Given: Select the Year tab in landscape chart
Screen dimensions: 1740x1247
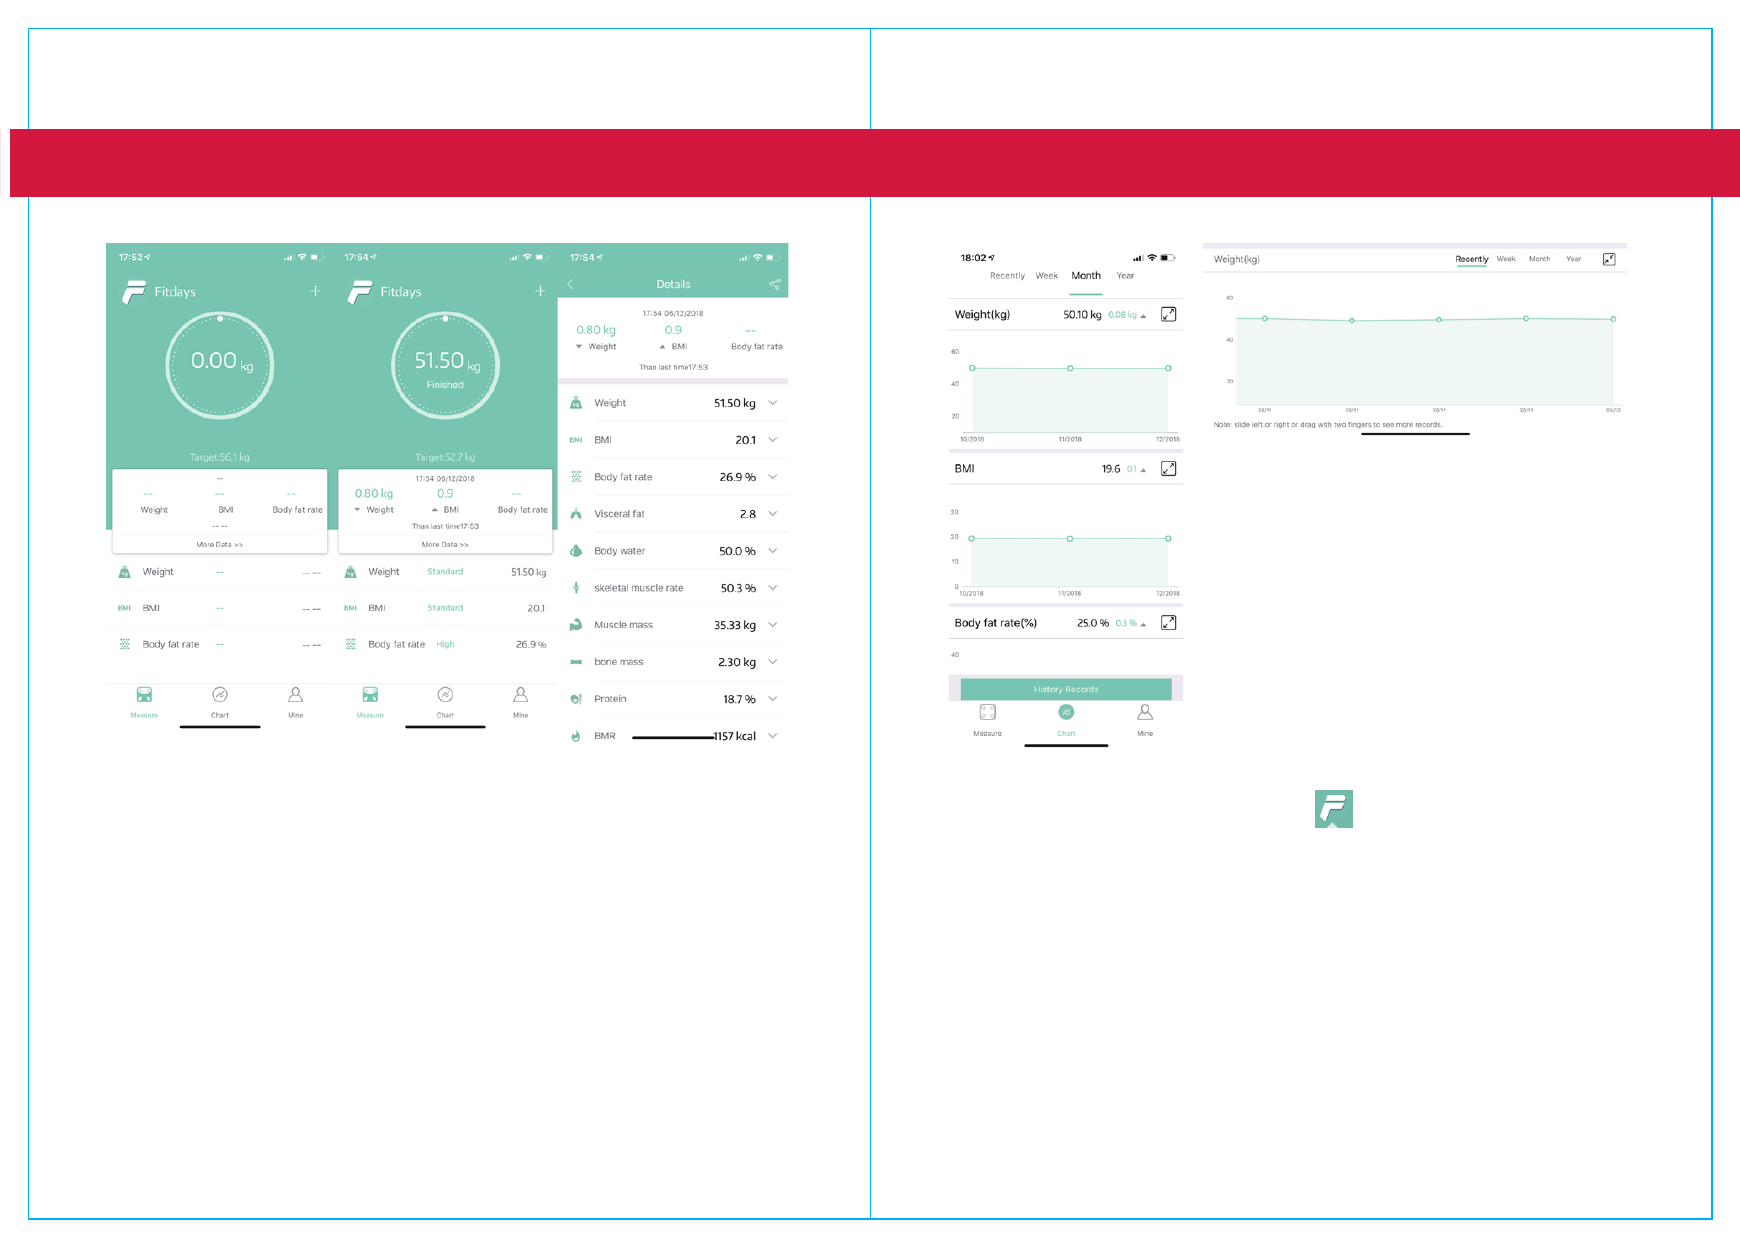Looking at the screenshot, I should pyautogui.click(x=1573, y=259).
